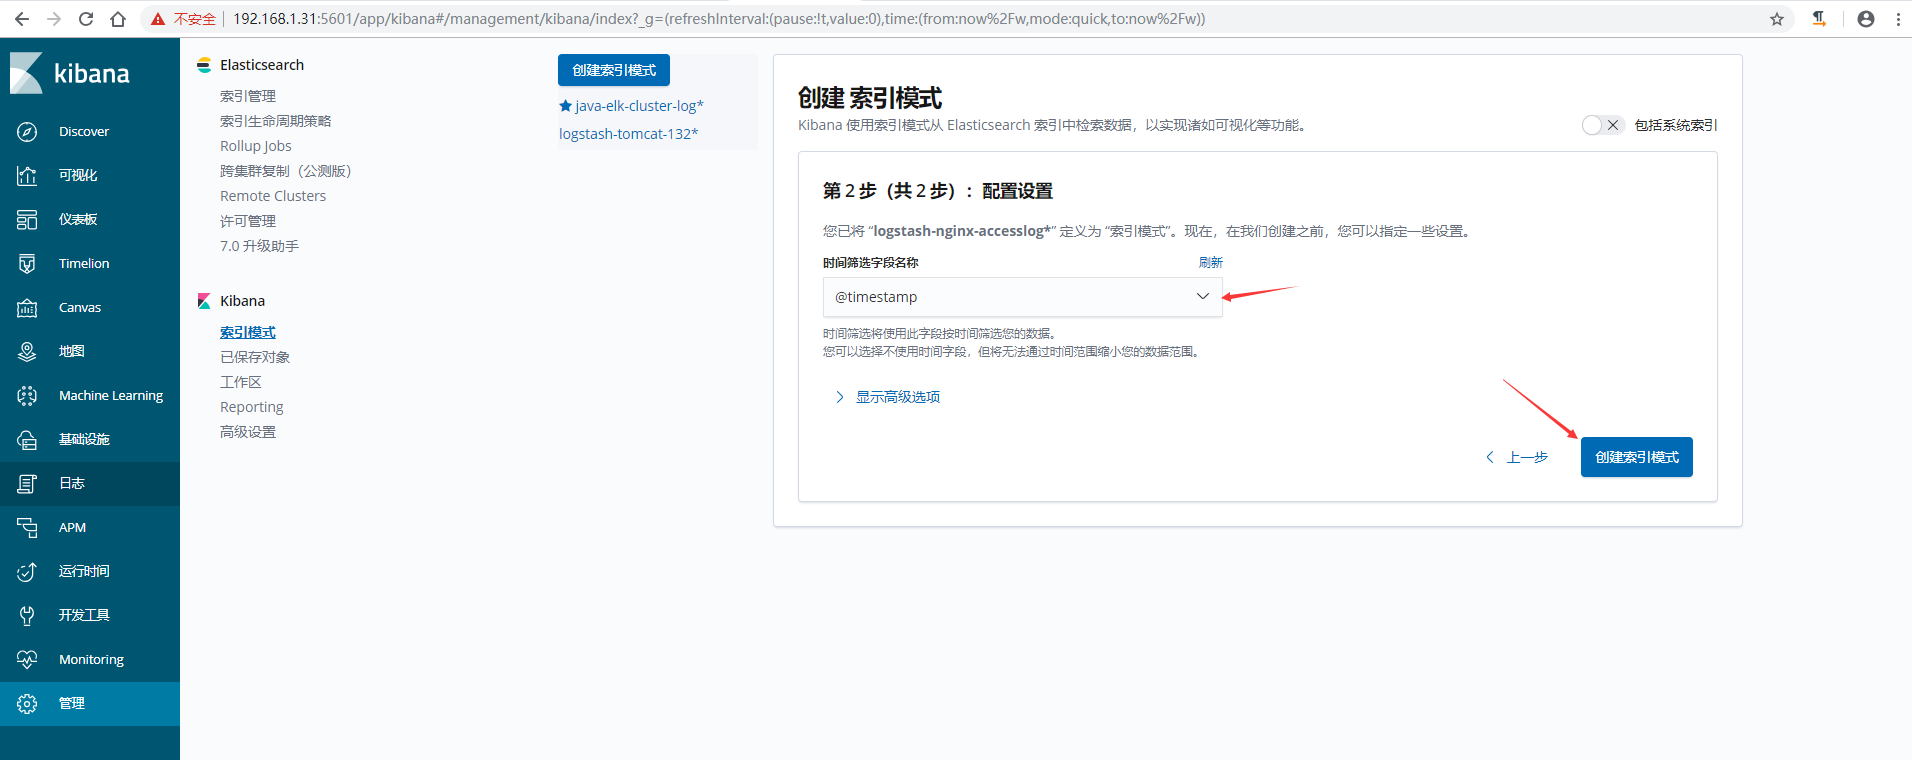Click 刷新 refresh link
Image resolution: width=1912 pixels, height=760 pixels.
click(x=1210, y=262)
